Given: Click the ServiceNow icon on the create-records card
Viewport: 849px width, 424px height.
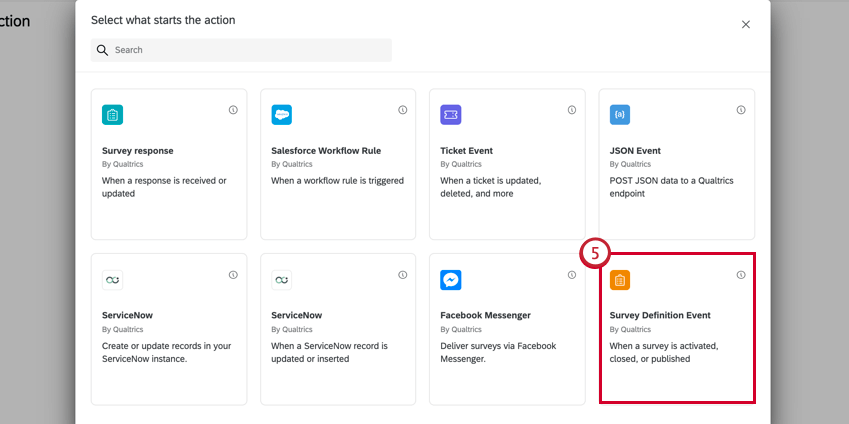Looking at the screenshot, I should (113, 280).
